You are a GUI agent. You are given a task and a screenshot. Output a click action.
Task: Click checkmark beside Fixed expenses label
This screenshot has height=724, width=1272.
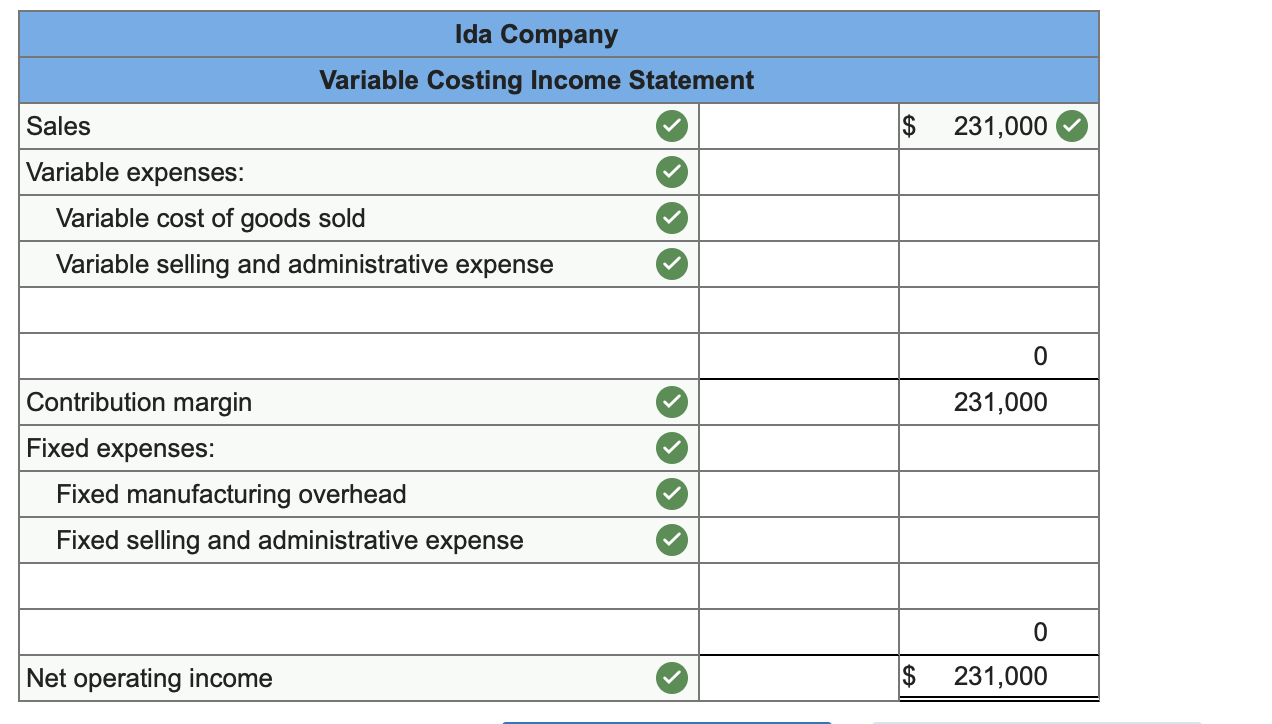tap(672, 449)
